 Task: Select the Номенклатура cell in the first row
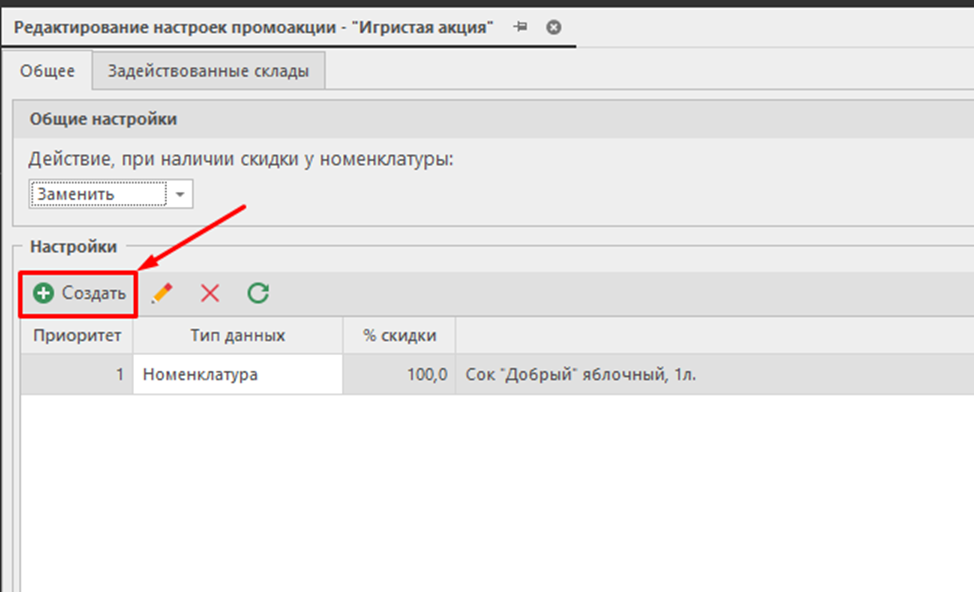[x=237, y=375]
